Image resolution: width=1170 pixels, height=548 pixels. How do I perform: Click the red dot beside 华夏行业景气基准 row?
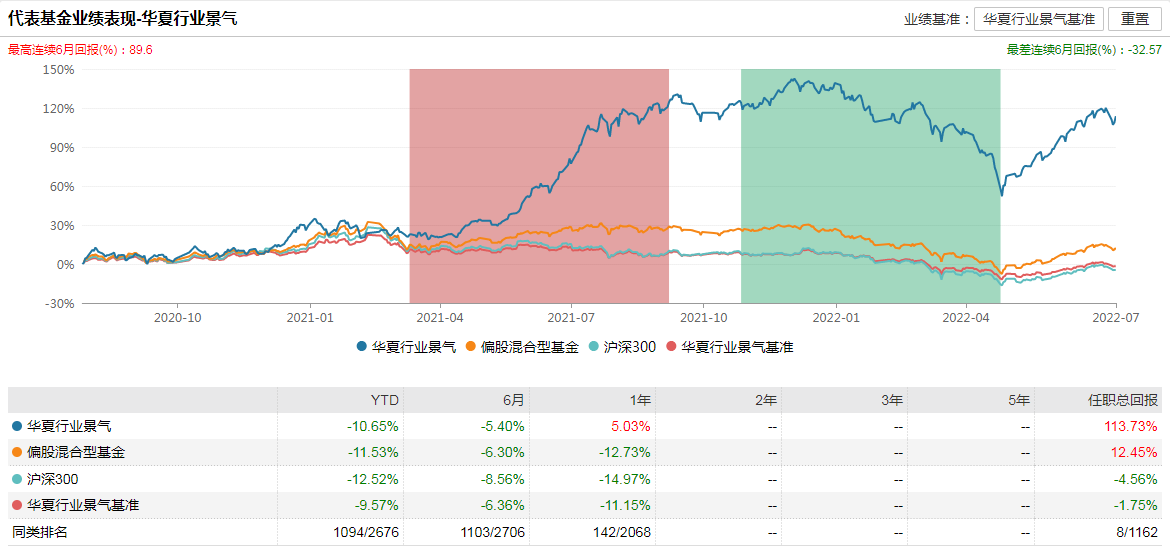coord(18,505)
